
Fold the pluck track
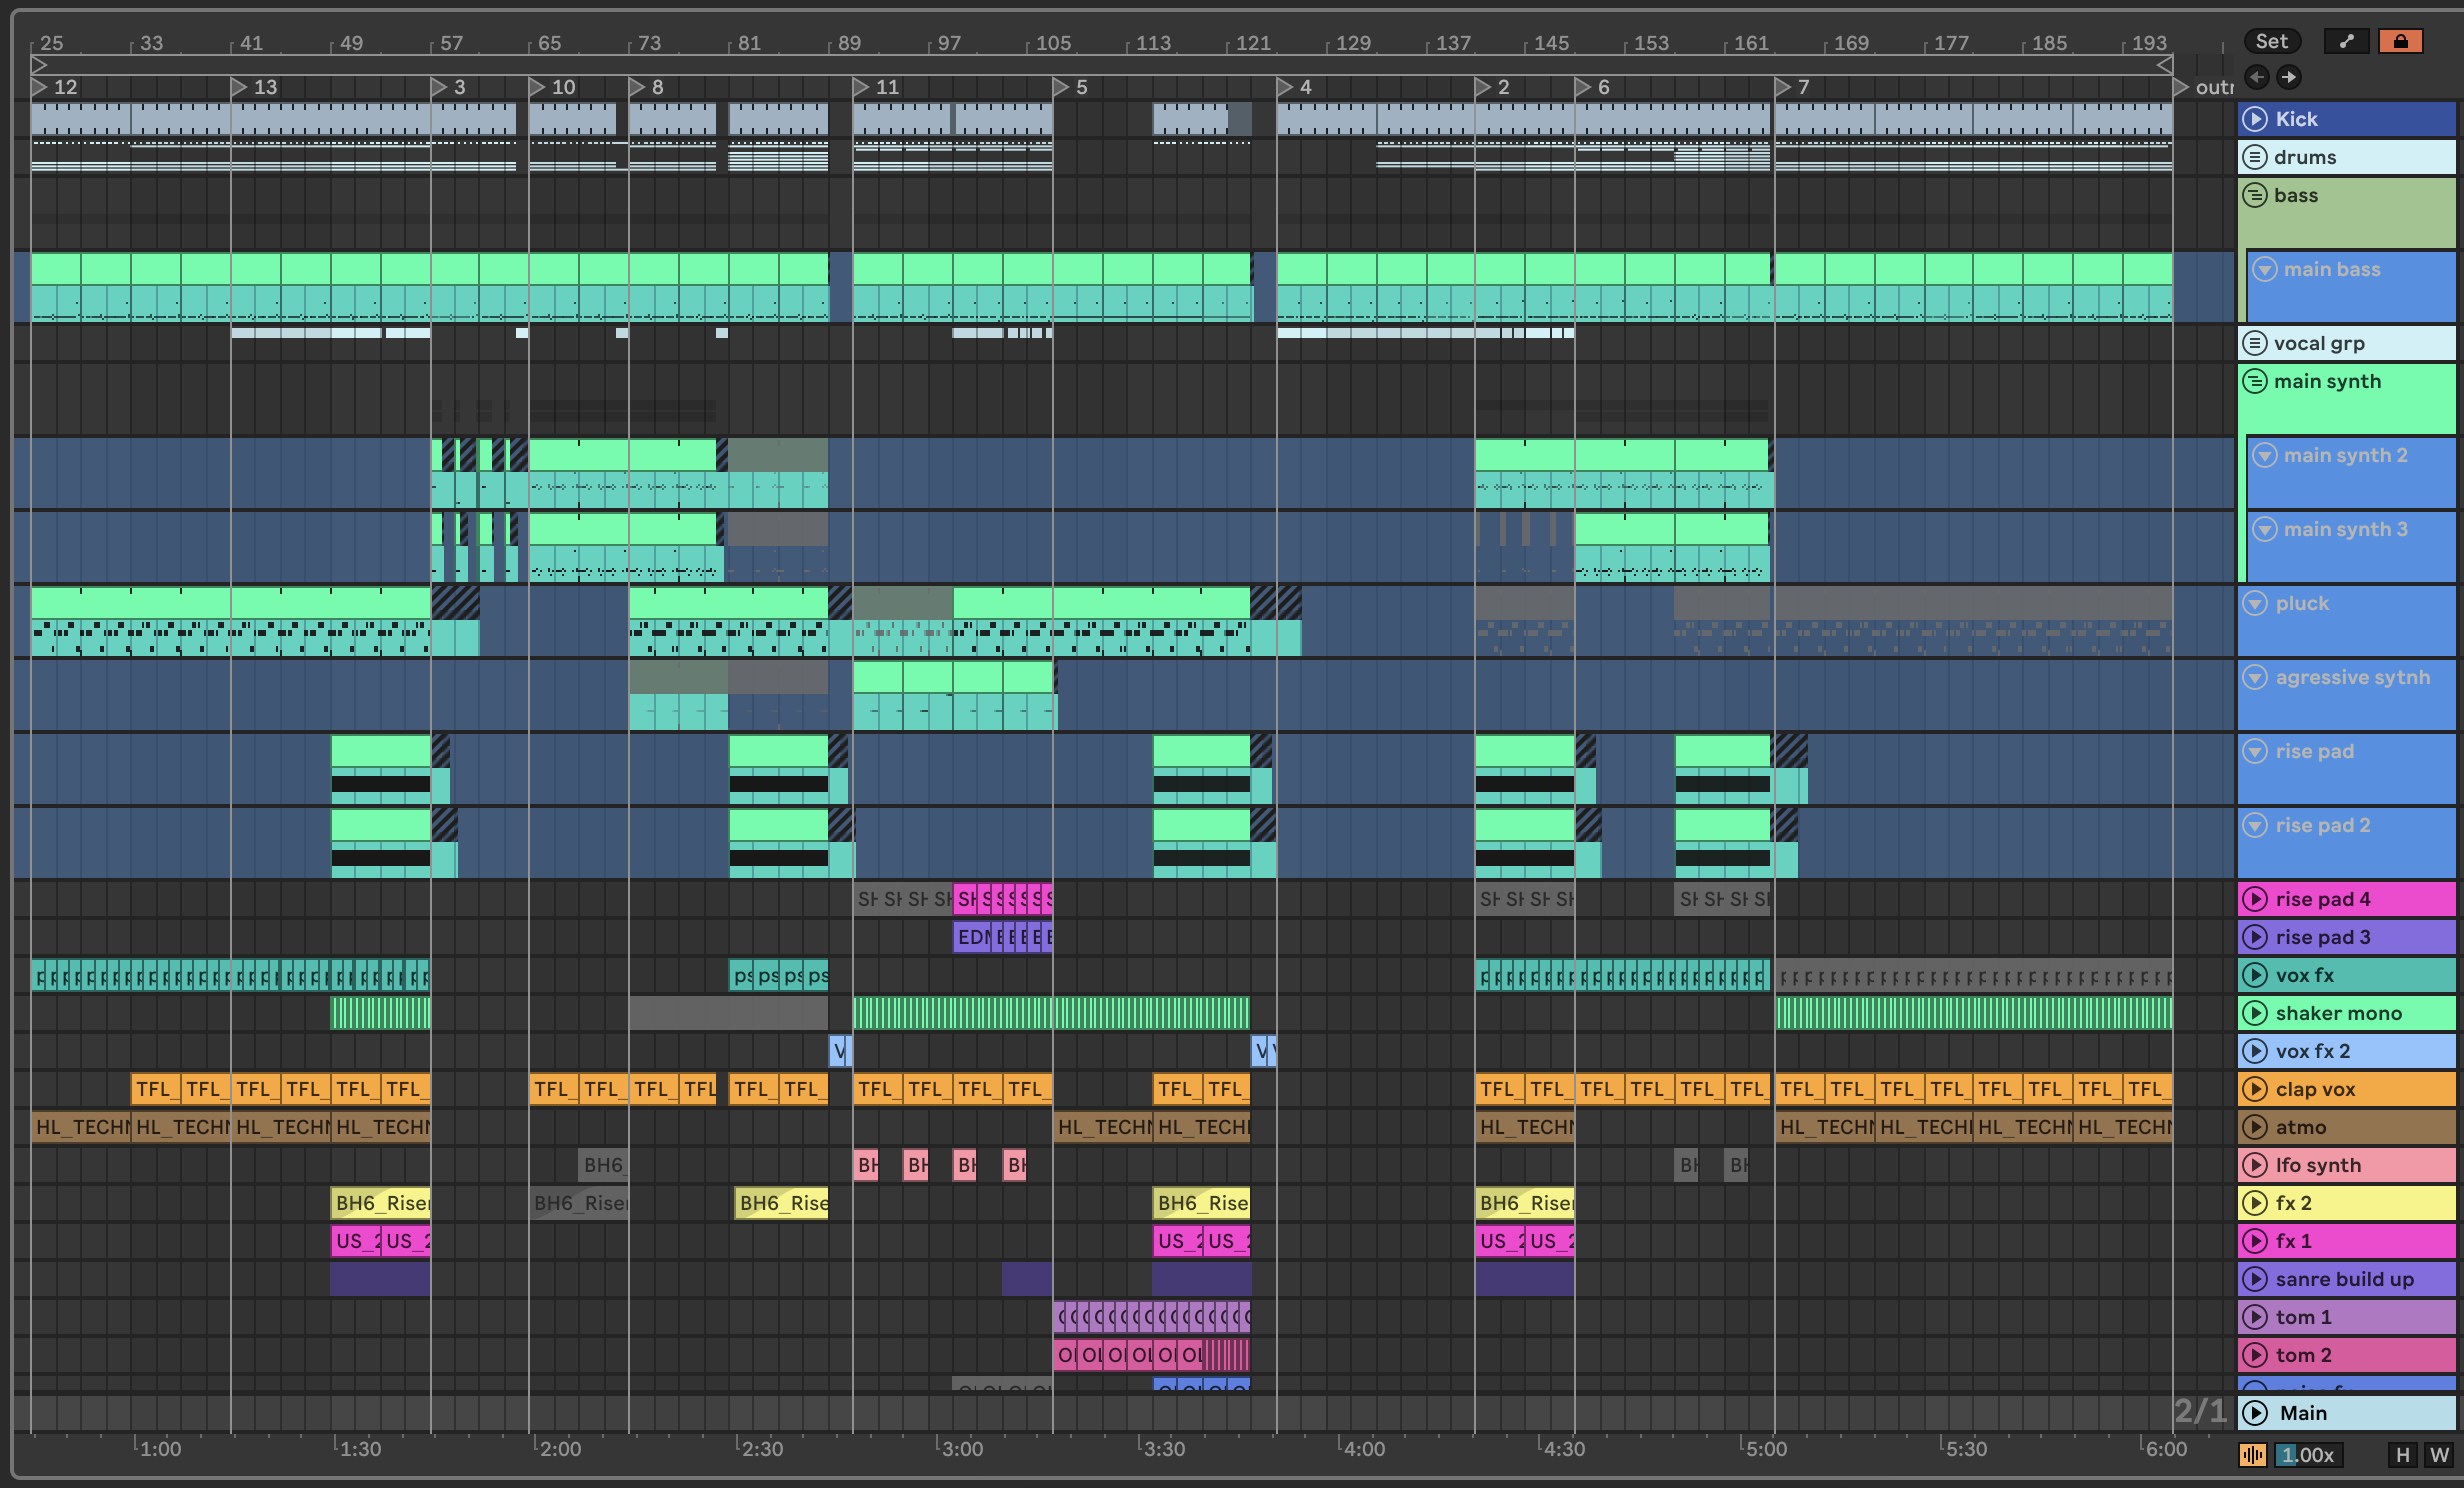[2255, 603]
